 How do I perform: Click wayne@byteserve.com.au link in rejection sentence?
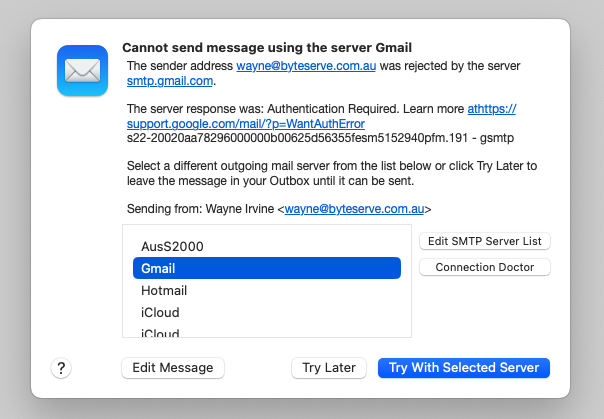(306, 66)
